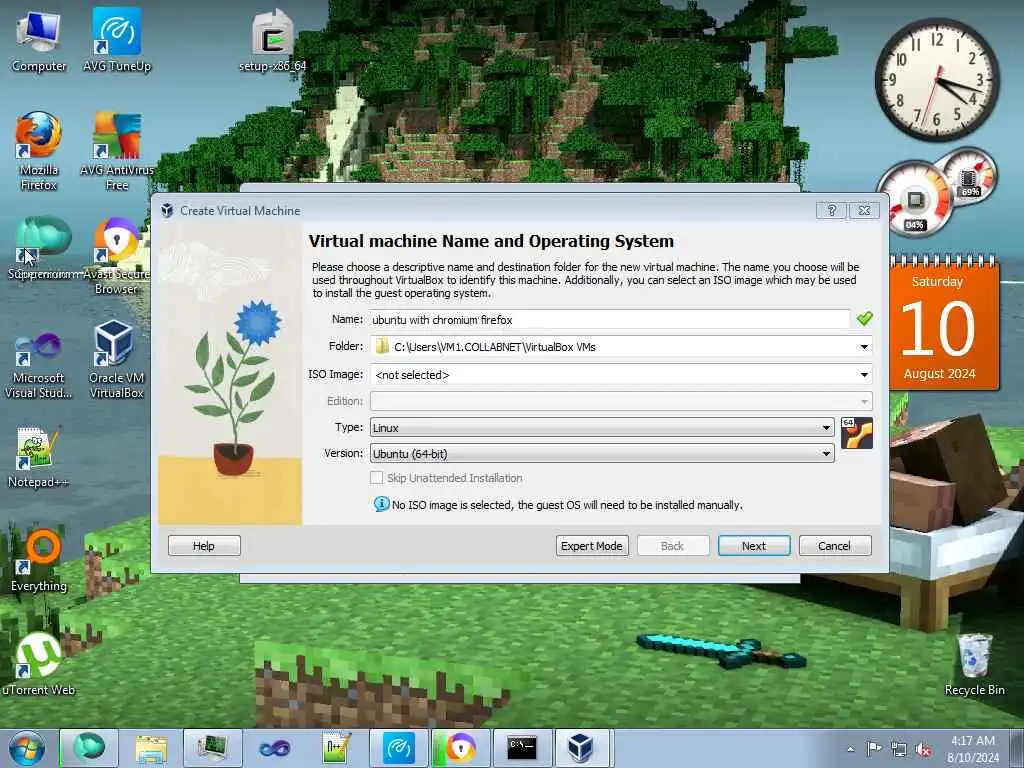Screen dimensions: 1024x768
Task: Open the Notepad++ taskbar icon
Action: (x=337, y=748)
